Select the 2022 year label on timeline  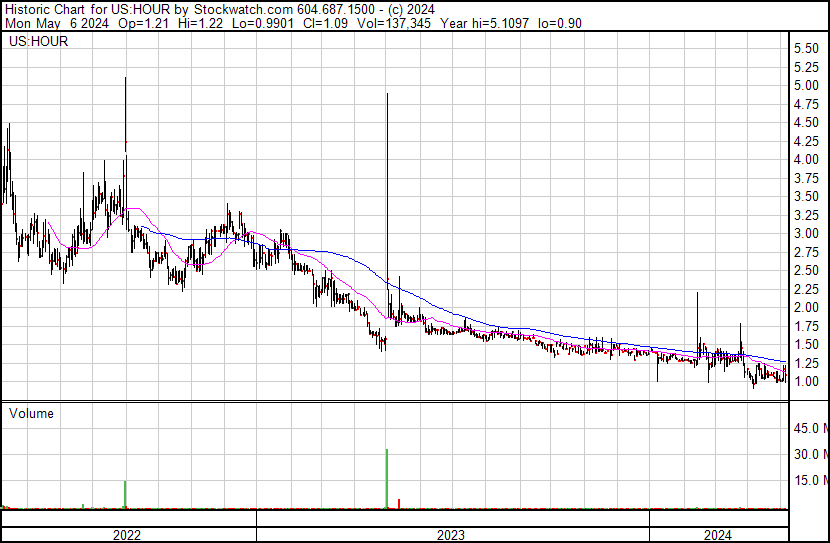(126, 535)
